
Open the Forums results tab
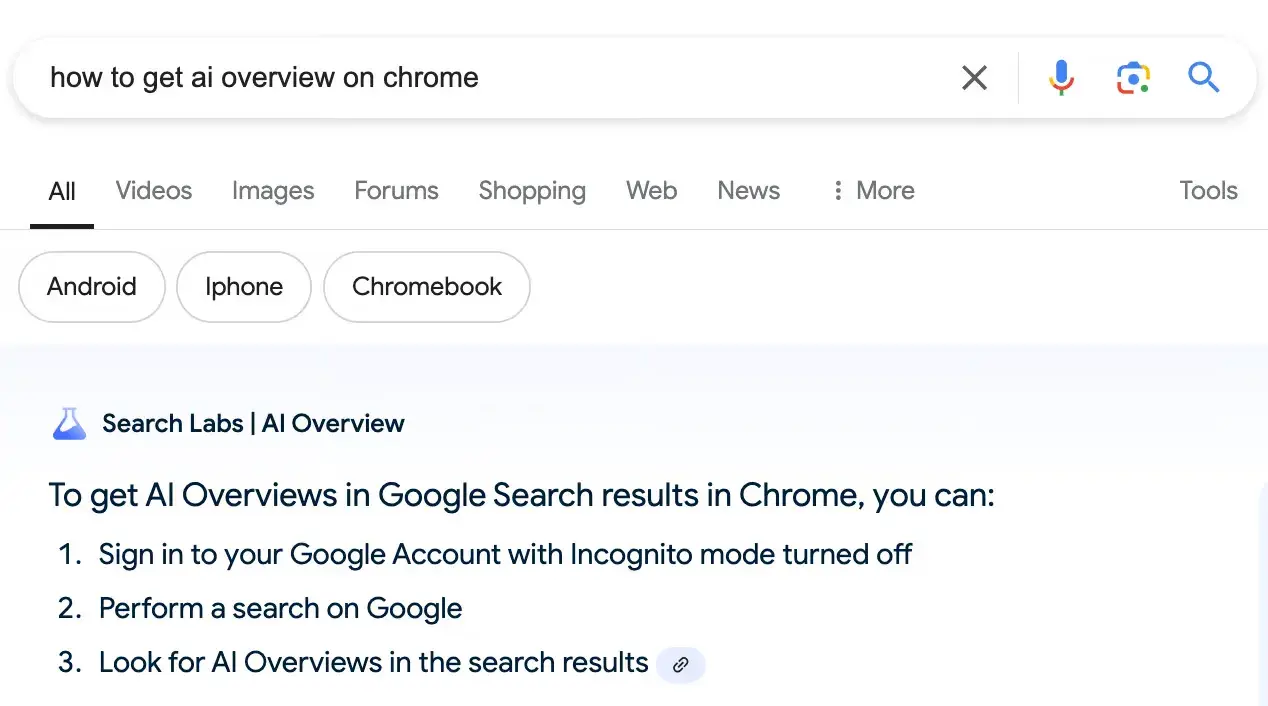[x=396, y=190]
